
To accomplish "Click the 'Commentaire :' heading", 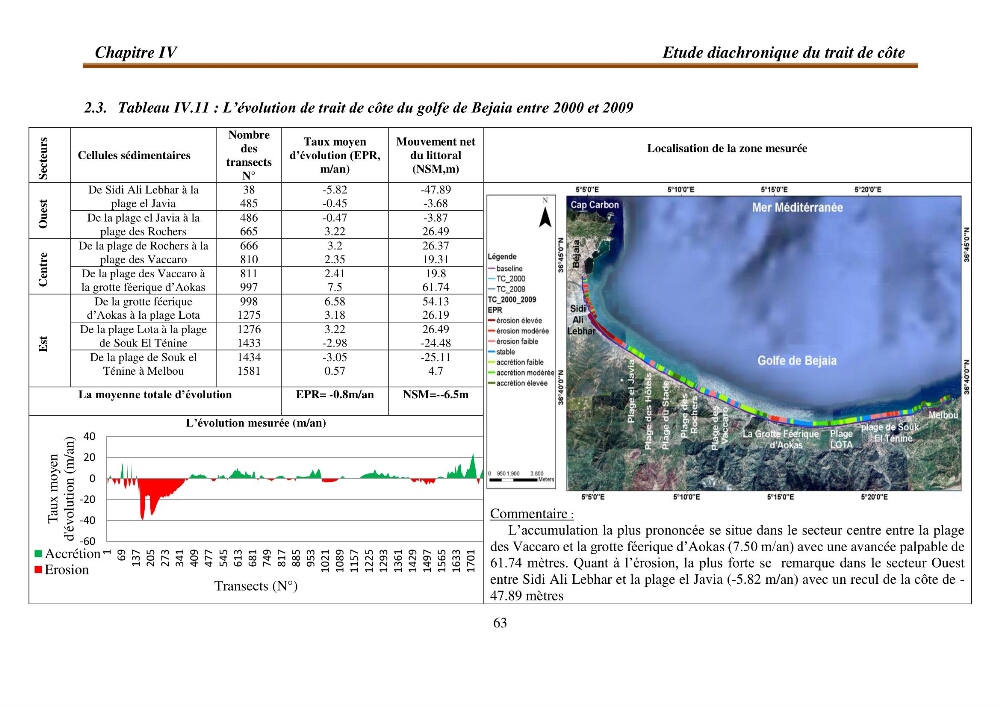I will point(532,514).
